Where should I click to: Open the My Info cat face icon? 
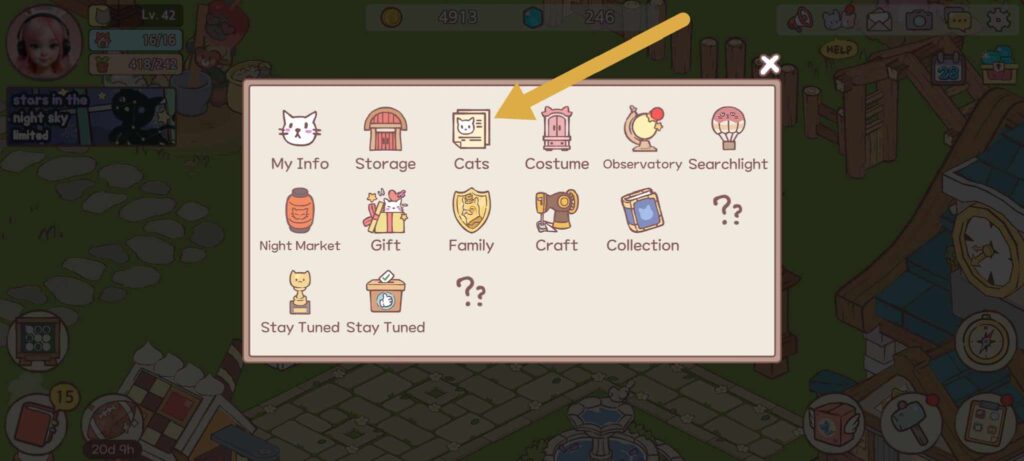(300, 129)
